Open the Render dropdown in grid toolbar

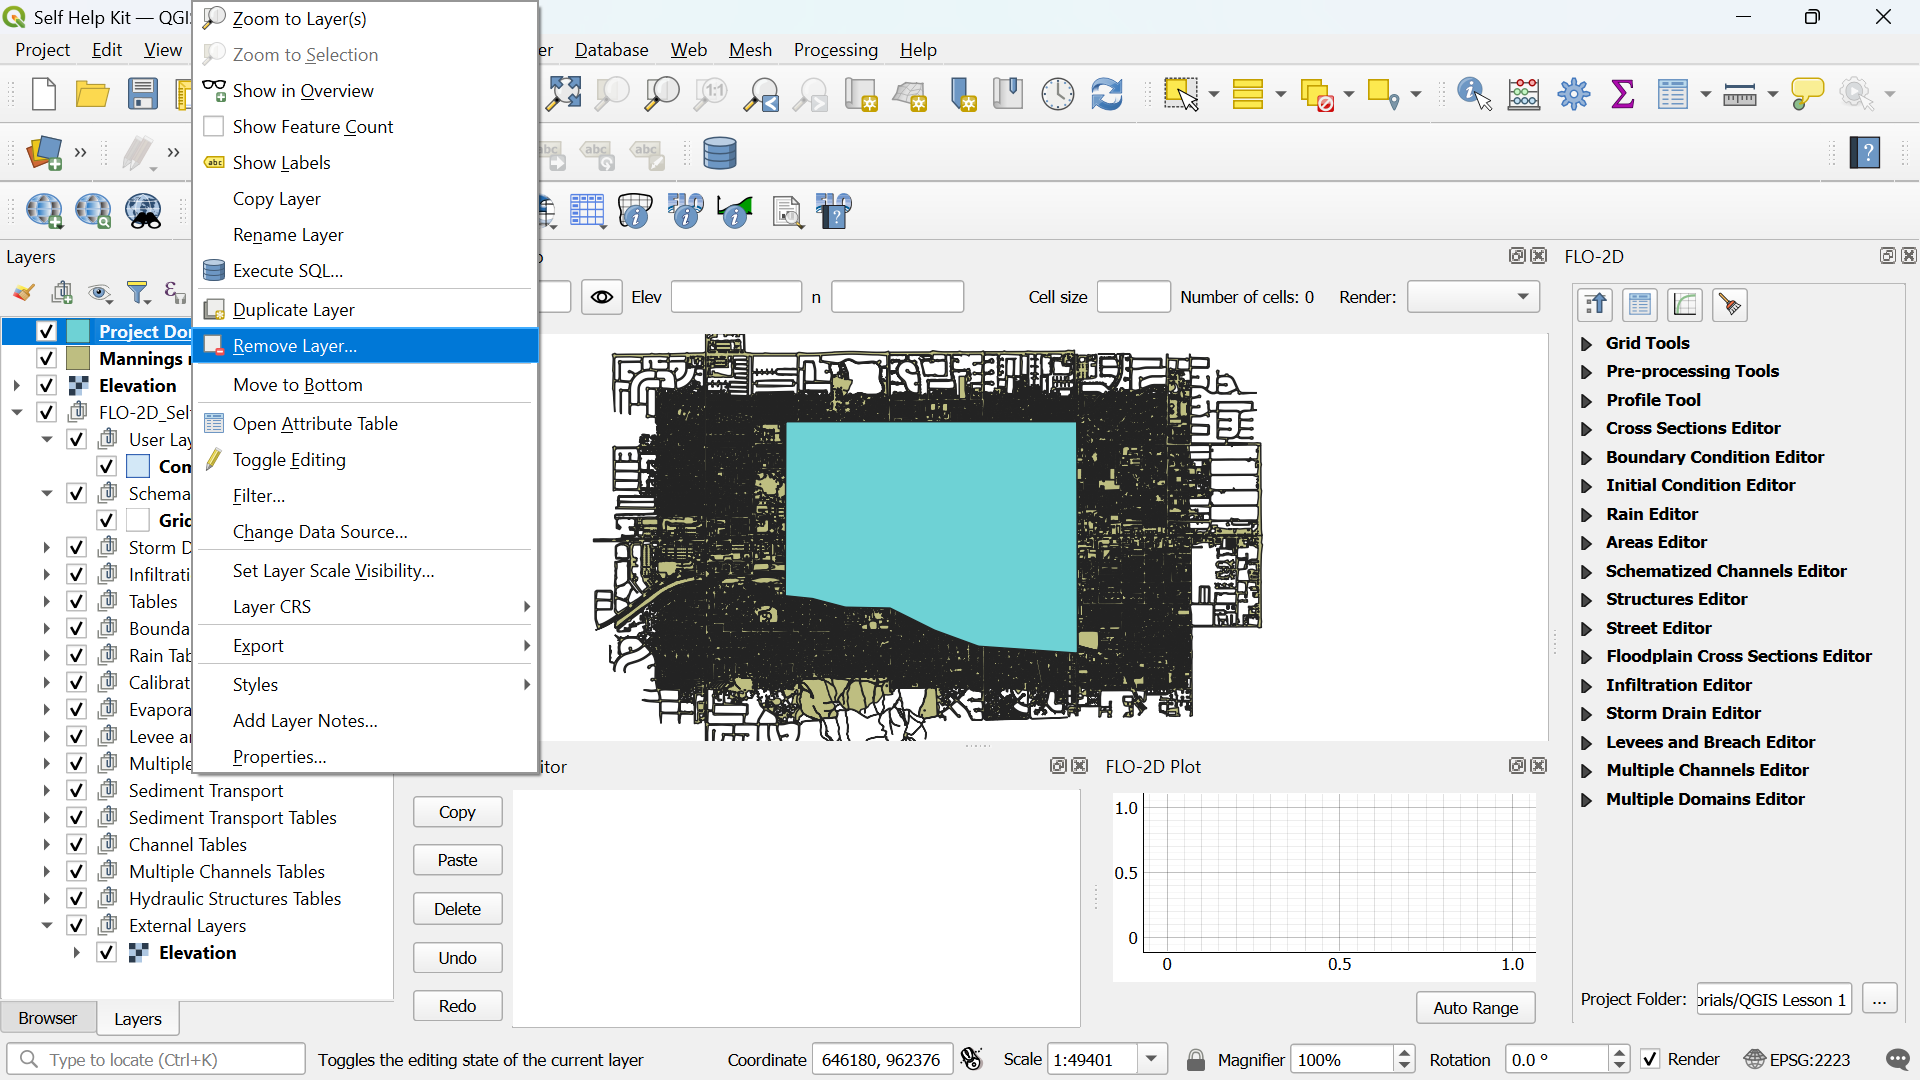pos(1473,297)
